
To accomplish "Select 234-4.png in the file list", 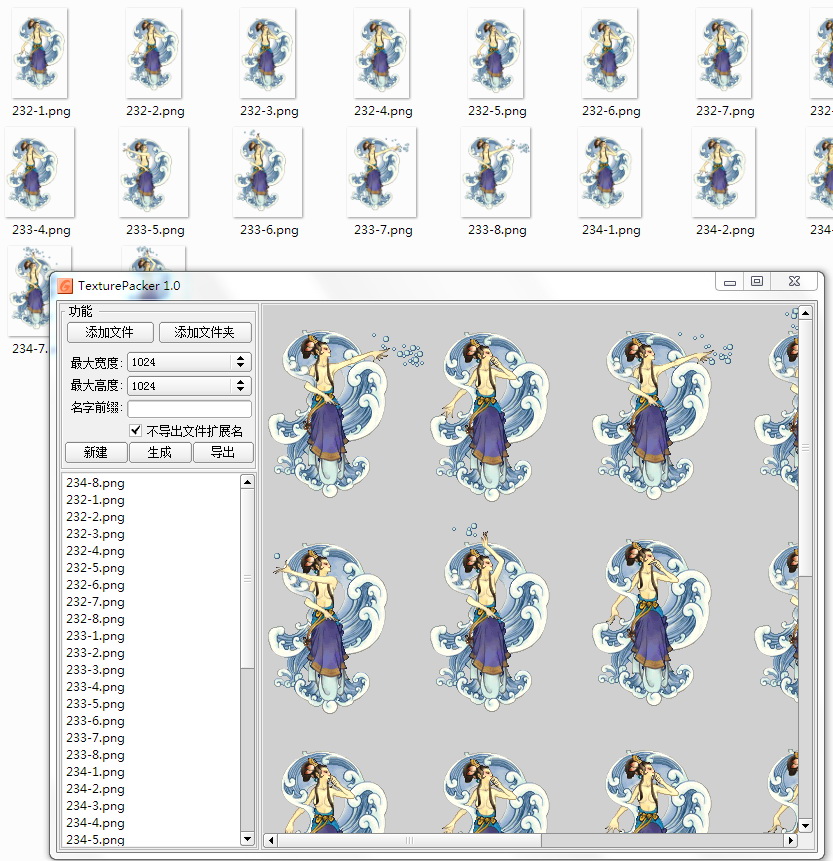I will [x=96, y=824].
